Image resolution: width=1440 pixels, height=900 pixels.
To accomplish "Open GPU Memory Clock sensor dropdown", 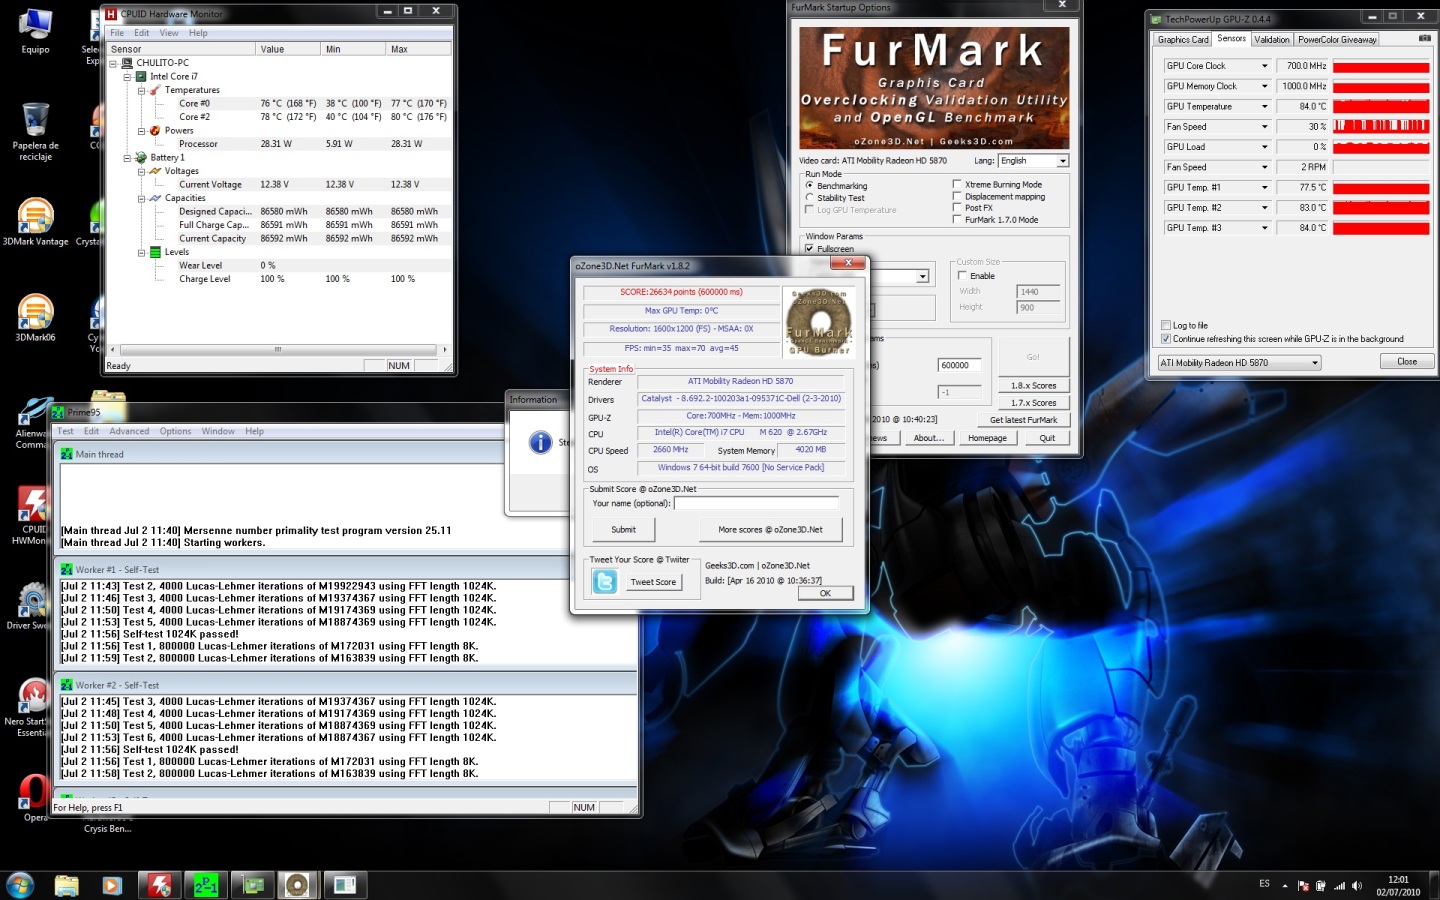I will coord(1264,86).
